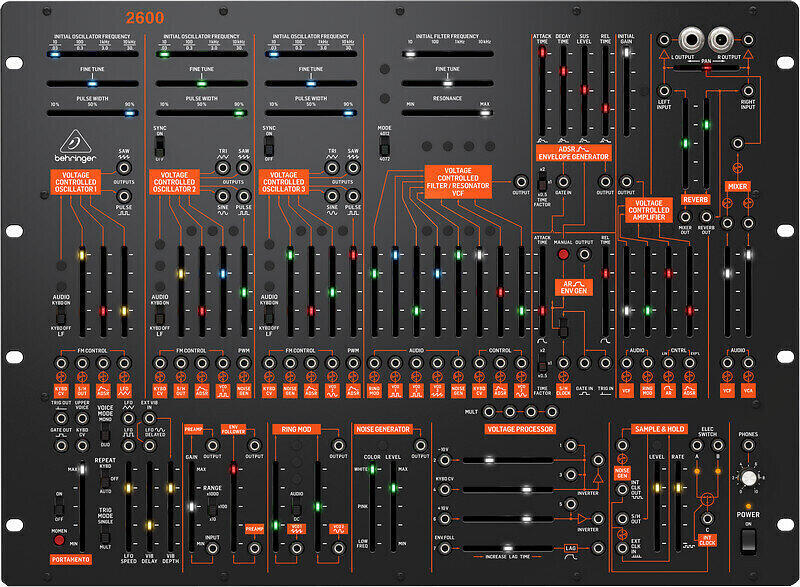This screenshot has height=587, width=800.
Task: Click the L OUTPUT jack socket
Action: [x=691, y=41]
